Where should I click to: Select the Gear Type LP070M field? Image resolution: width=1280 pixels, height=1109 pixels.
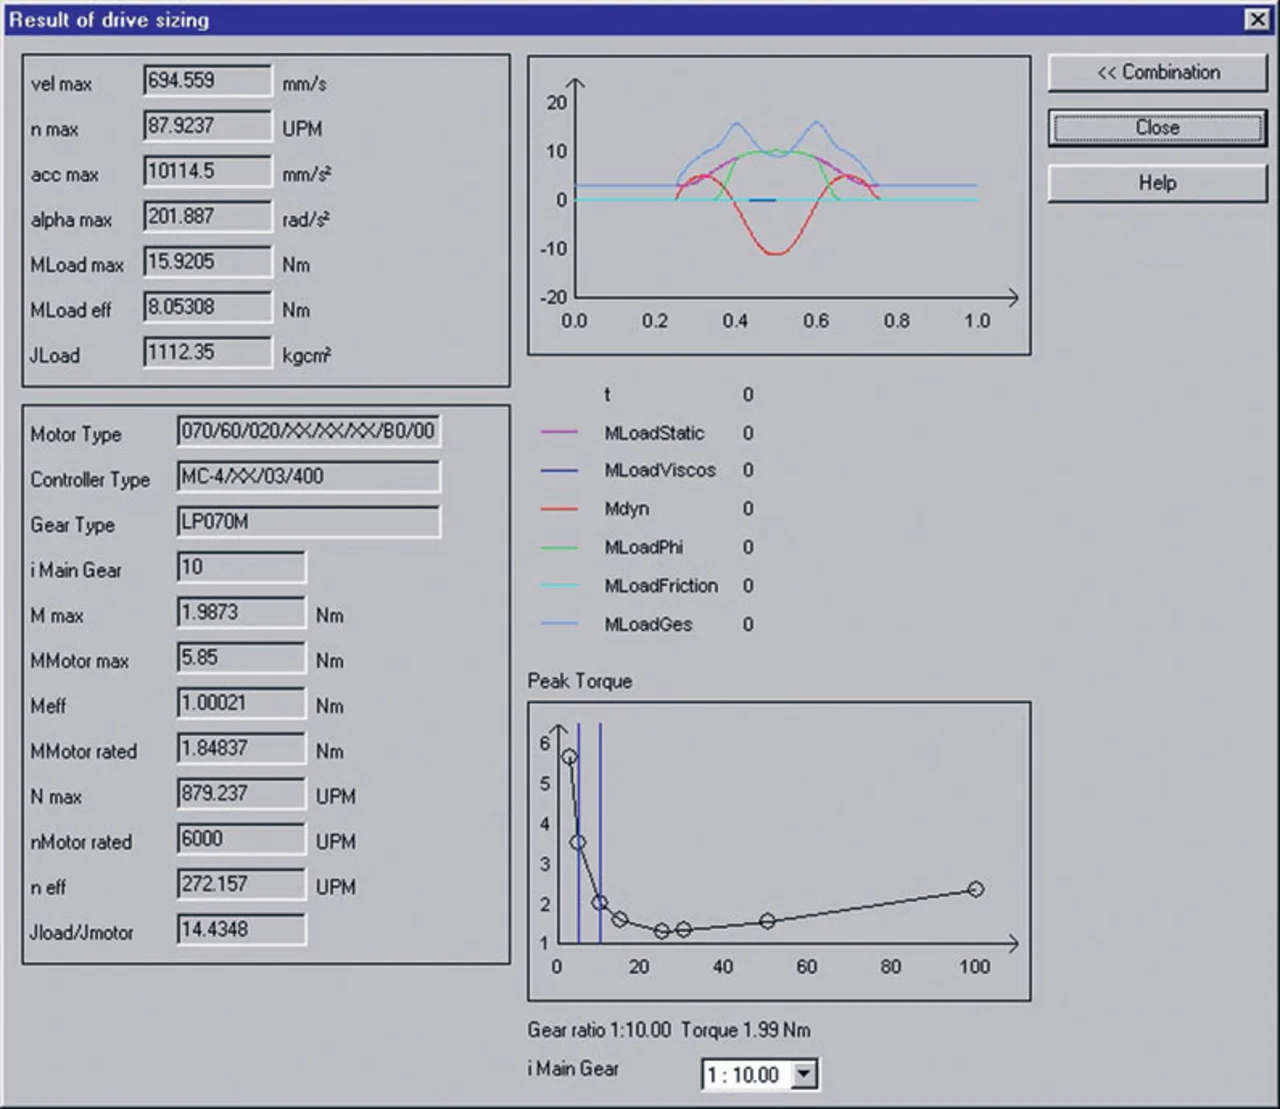[308, 522]
